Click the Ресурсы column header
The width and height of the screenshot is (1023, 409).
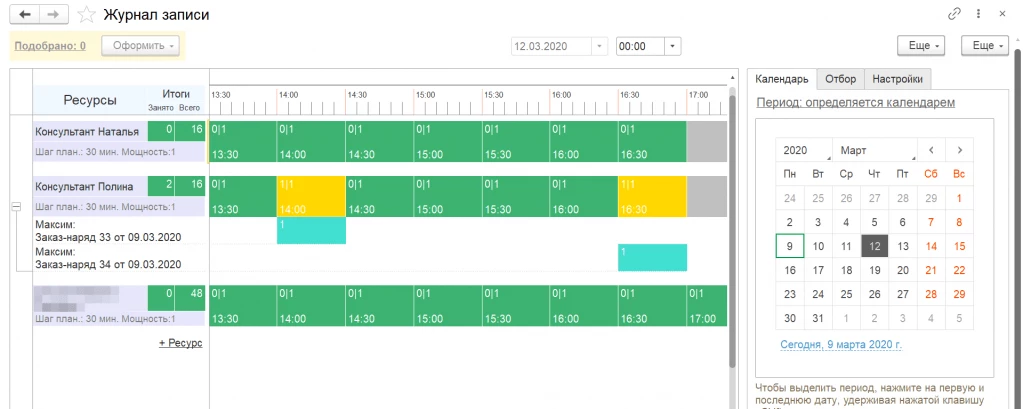coord(90,100)
